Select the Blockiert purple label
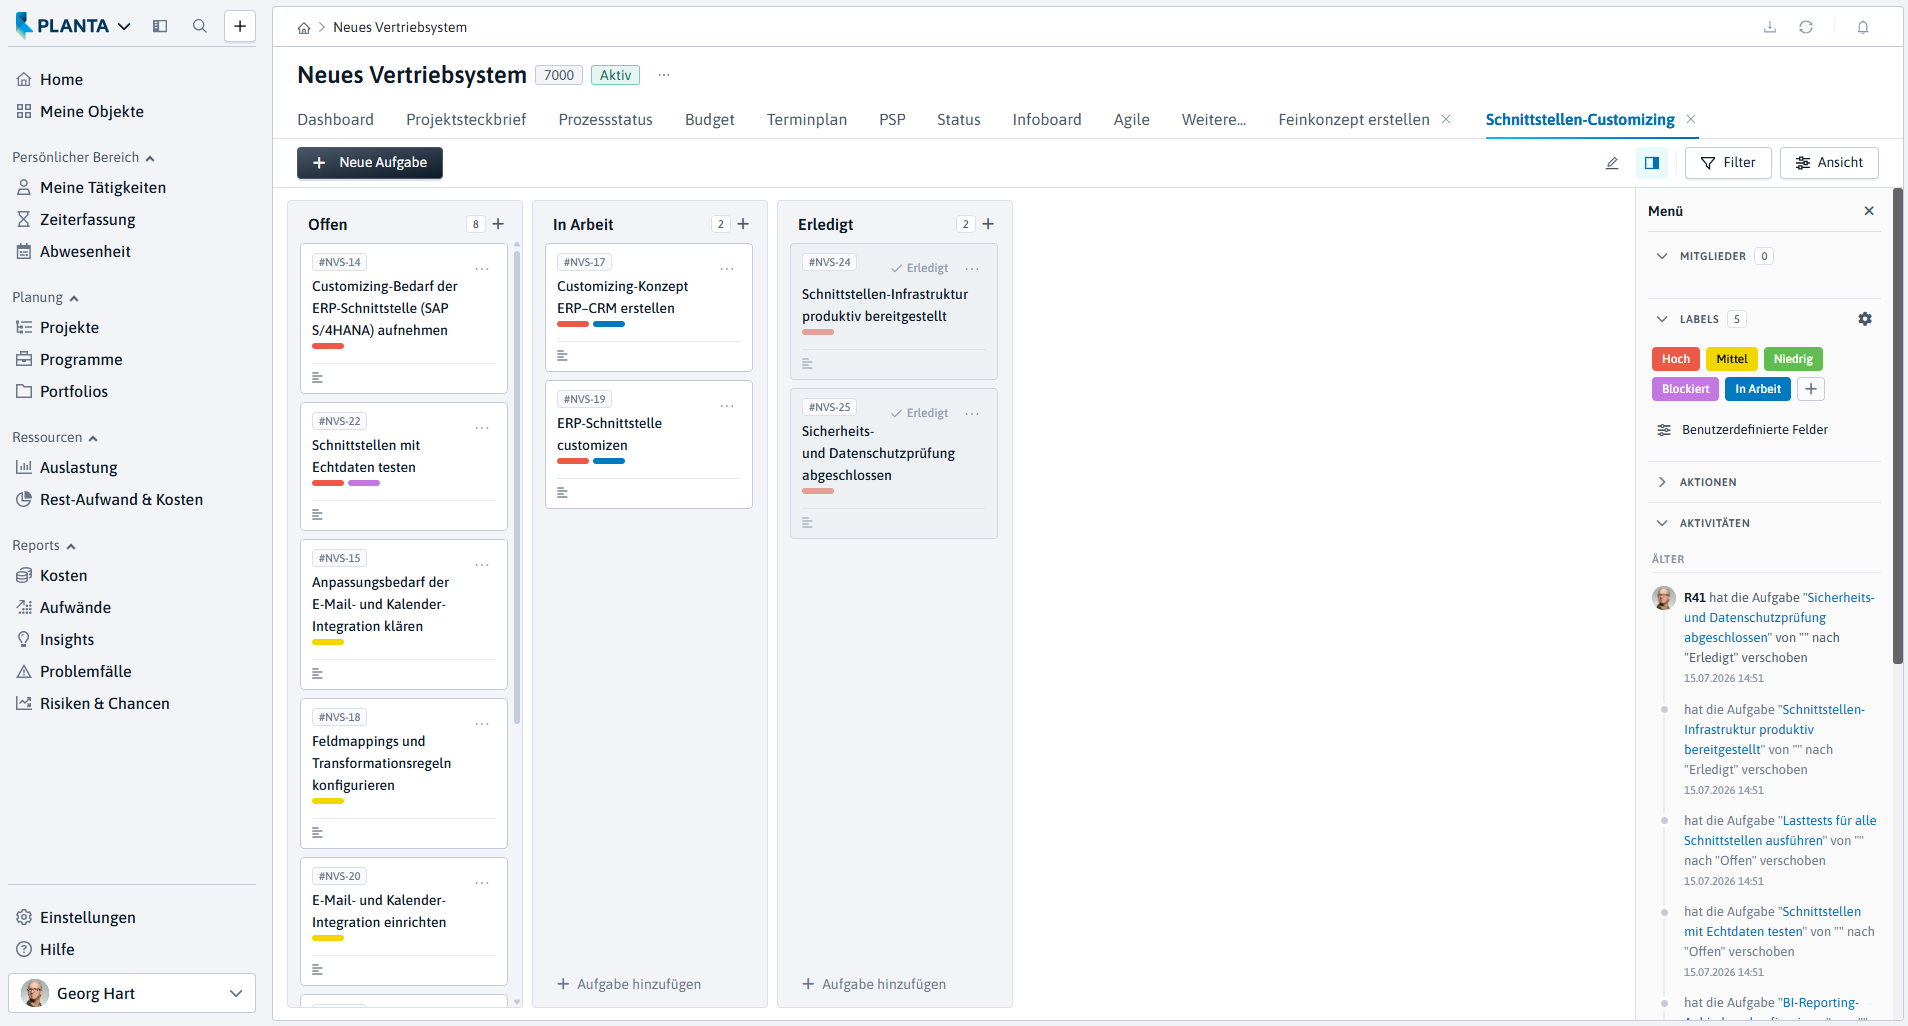 1685,389
